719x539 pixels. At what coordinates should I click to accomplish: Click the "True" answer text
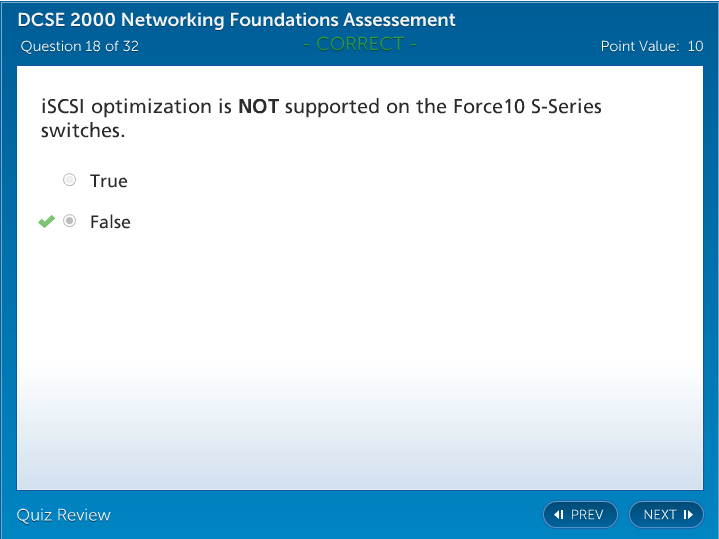click(x=109, y=181)
